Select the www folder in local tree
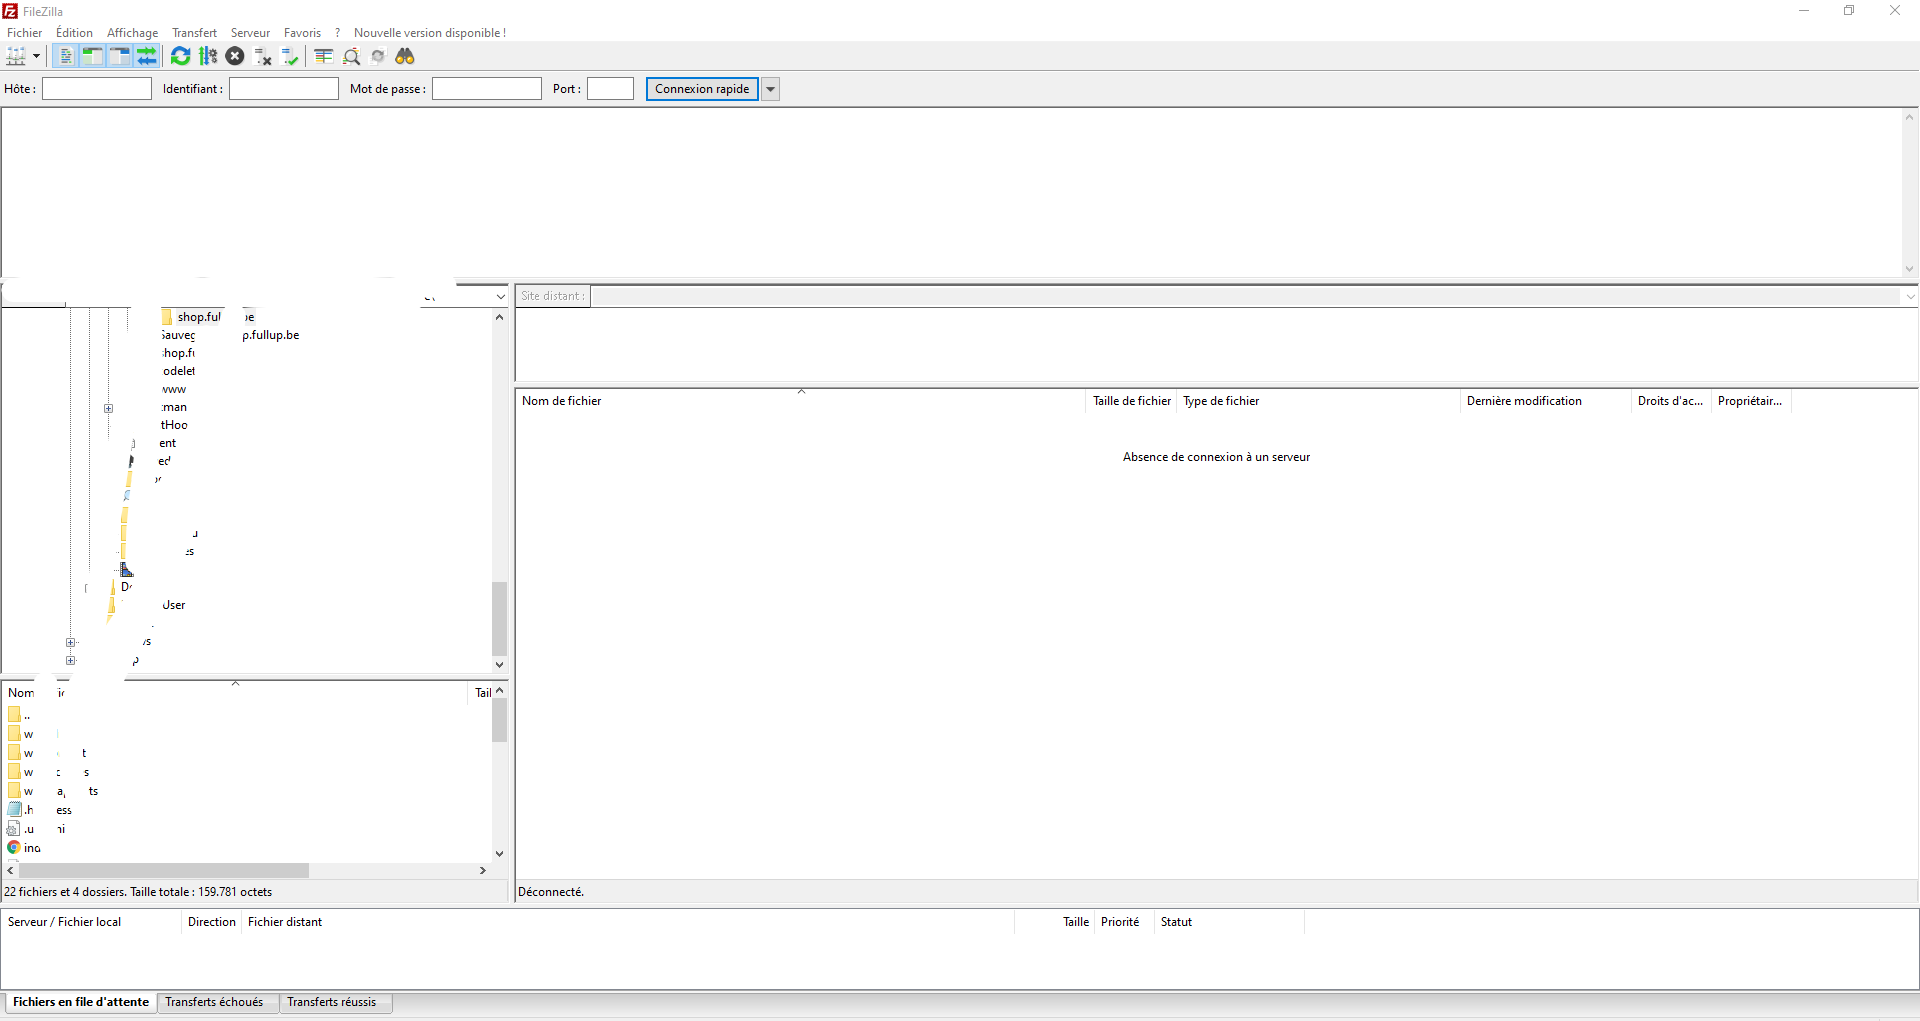The image size is (1920, 1021). 174,389
